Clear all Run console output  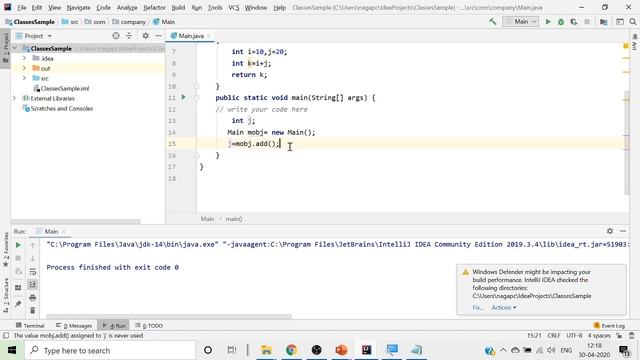click(x=33, y=311)
